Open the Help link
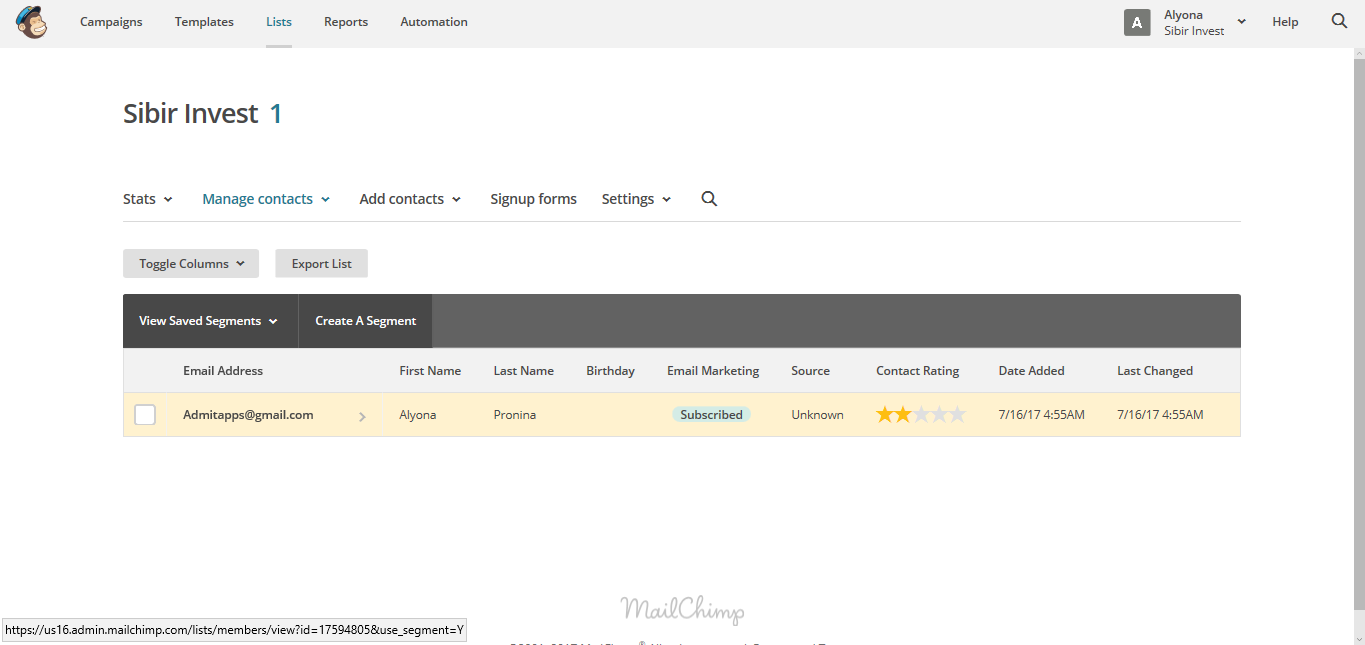The width and height of the screenshot is (1365, 645). pyautogui.click(x=1286, y=21)
